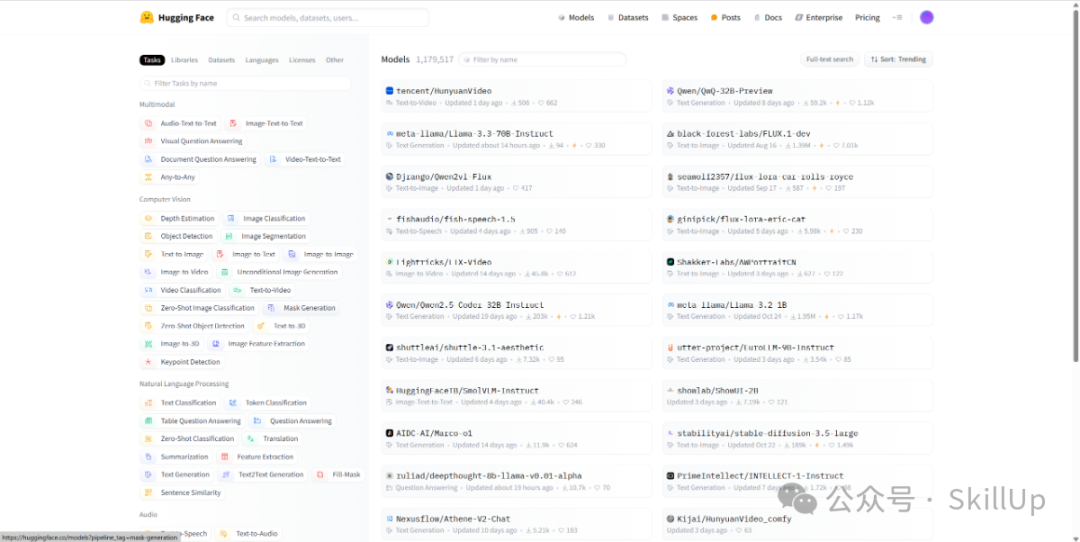Click the Keypoint Detection star icon
The width and height of the screenshot is (1080, 542).
pyautogui.click(x=148, y=362)
